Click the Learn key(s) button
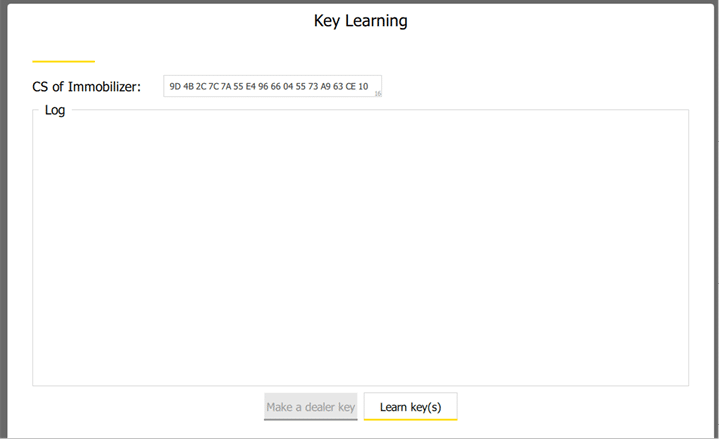The width and height of the screenshot is (719, 439). point(410,407)
